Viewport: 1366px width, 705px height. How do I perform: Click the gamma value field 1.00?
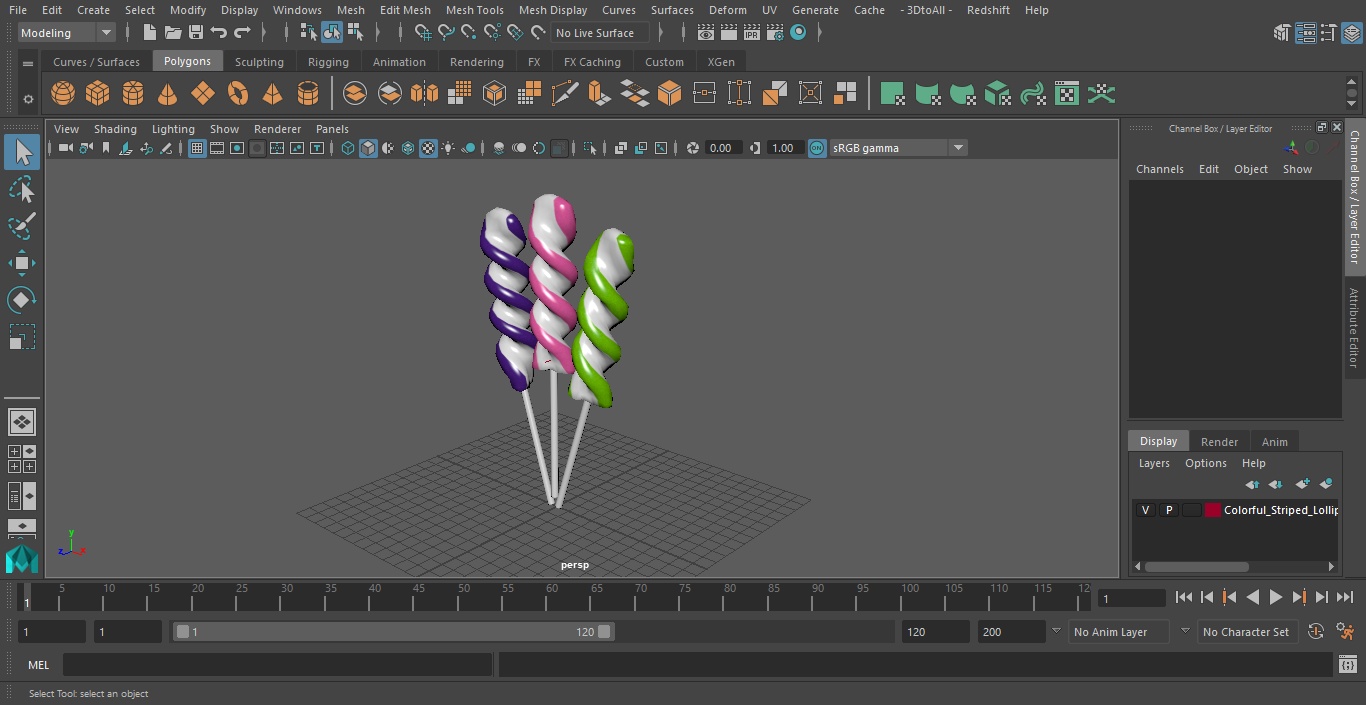click(783, 148)
